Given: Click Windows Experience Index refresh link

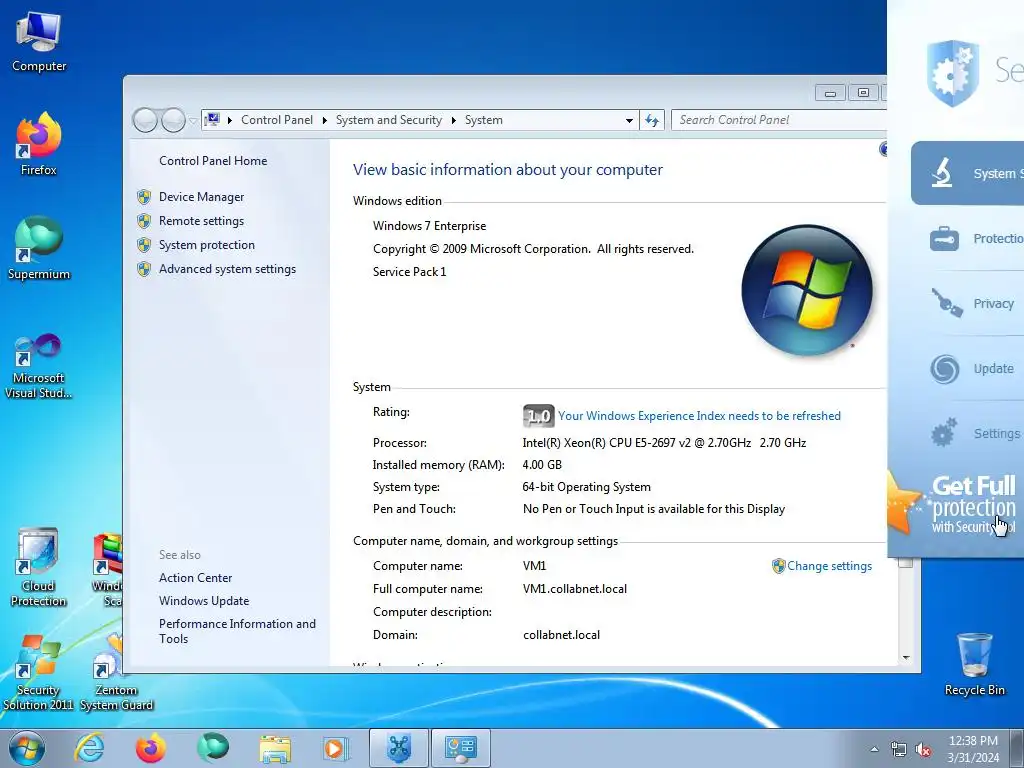Looking at the screenshot, I should point(699,416).
